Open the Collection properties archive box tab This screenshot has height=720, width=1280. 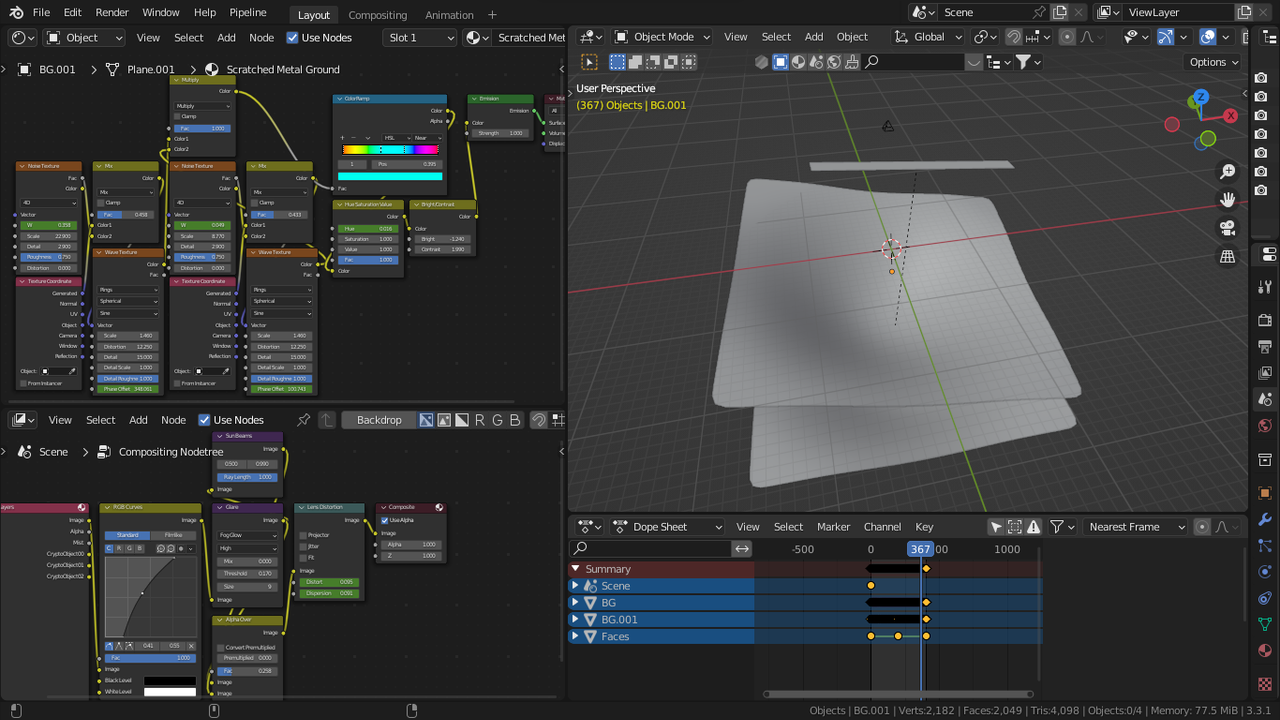(1265, 460)
